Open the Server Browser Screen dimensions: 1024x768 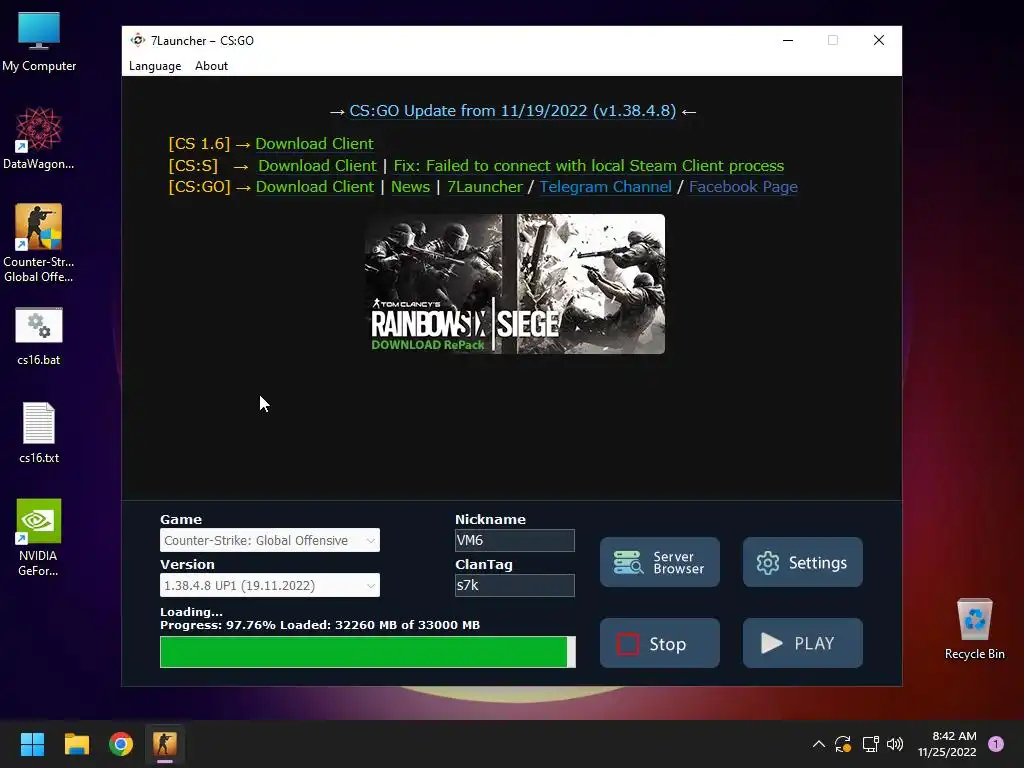(x=660, y=562)
